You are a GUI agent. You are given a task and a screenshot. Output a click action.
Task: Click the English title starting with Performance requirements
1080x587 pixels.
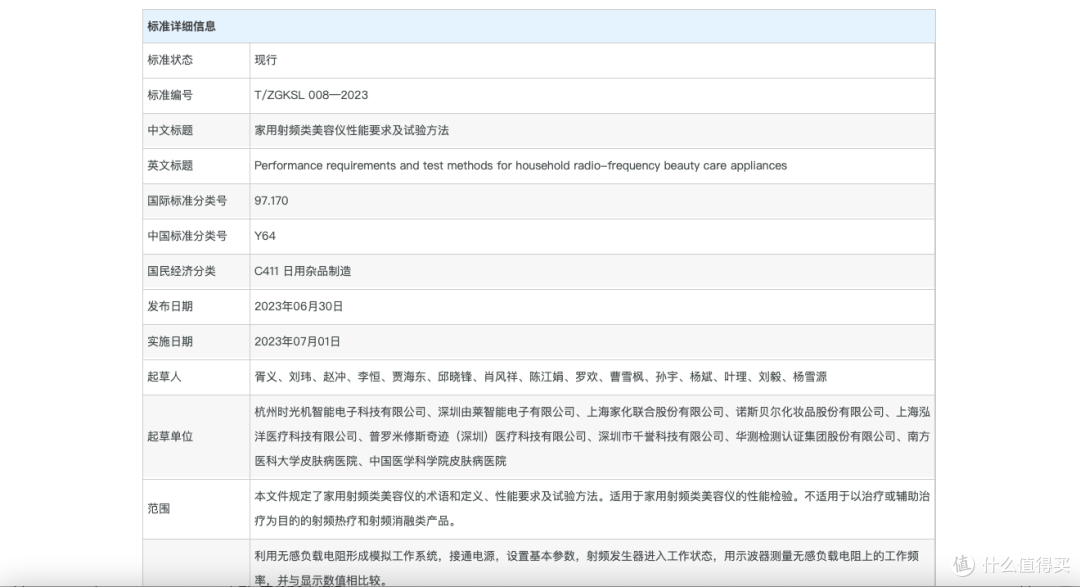click(x=521, y=166)
